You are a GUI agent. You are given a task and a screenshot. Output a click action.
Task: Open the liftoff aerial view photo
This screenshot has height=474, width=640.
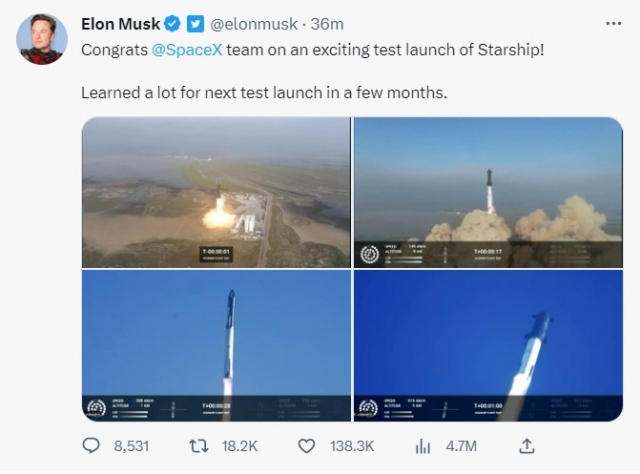click(x=216, y=192)
